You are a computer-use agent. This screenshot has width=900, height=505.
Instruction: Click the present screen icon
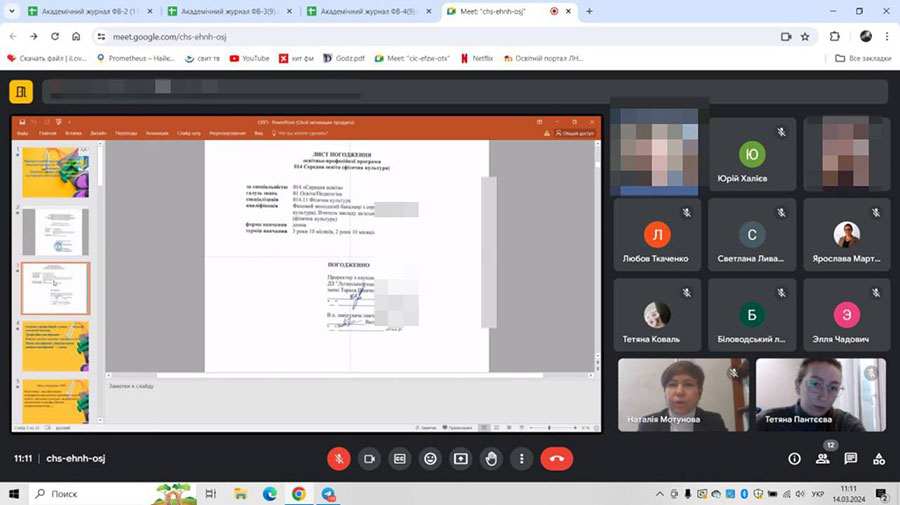461,458
